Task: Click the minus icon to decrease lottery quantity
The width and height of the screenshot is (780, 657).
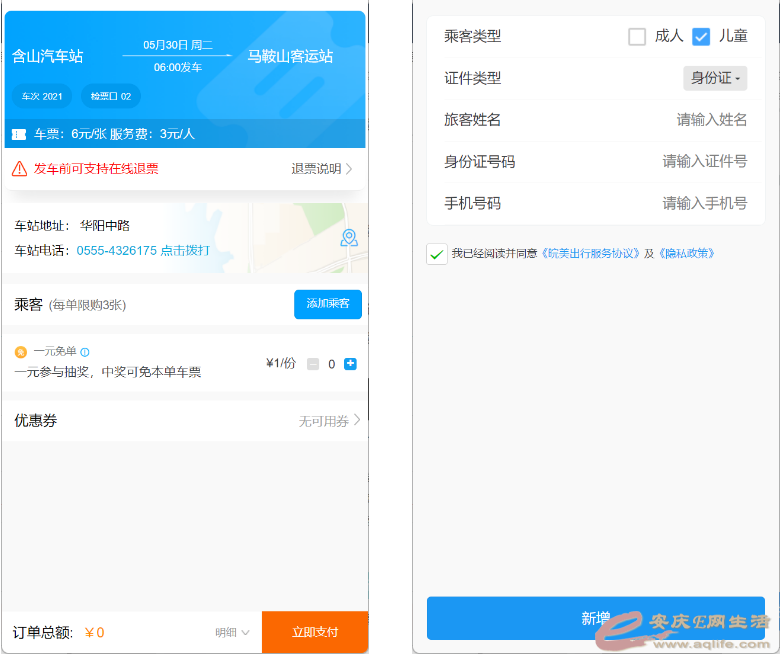Action: pos(313,364)
